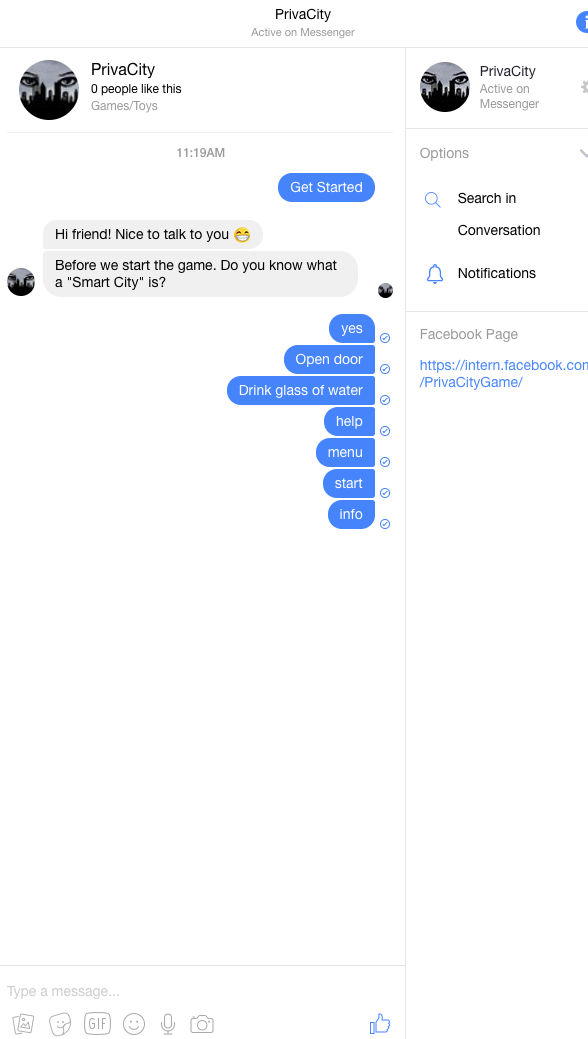Open the photo attachment icon

point(23,1024)
